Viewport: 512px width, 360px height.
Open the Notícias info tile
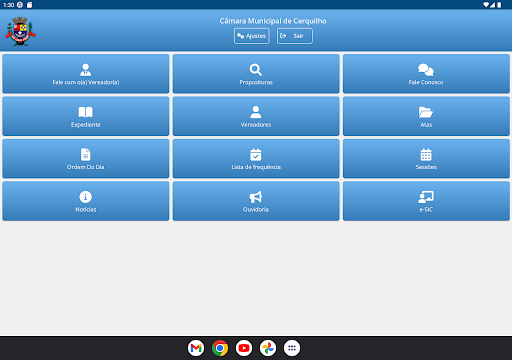(x=86, y=201)
